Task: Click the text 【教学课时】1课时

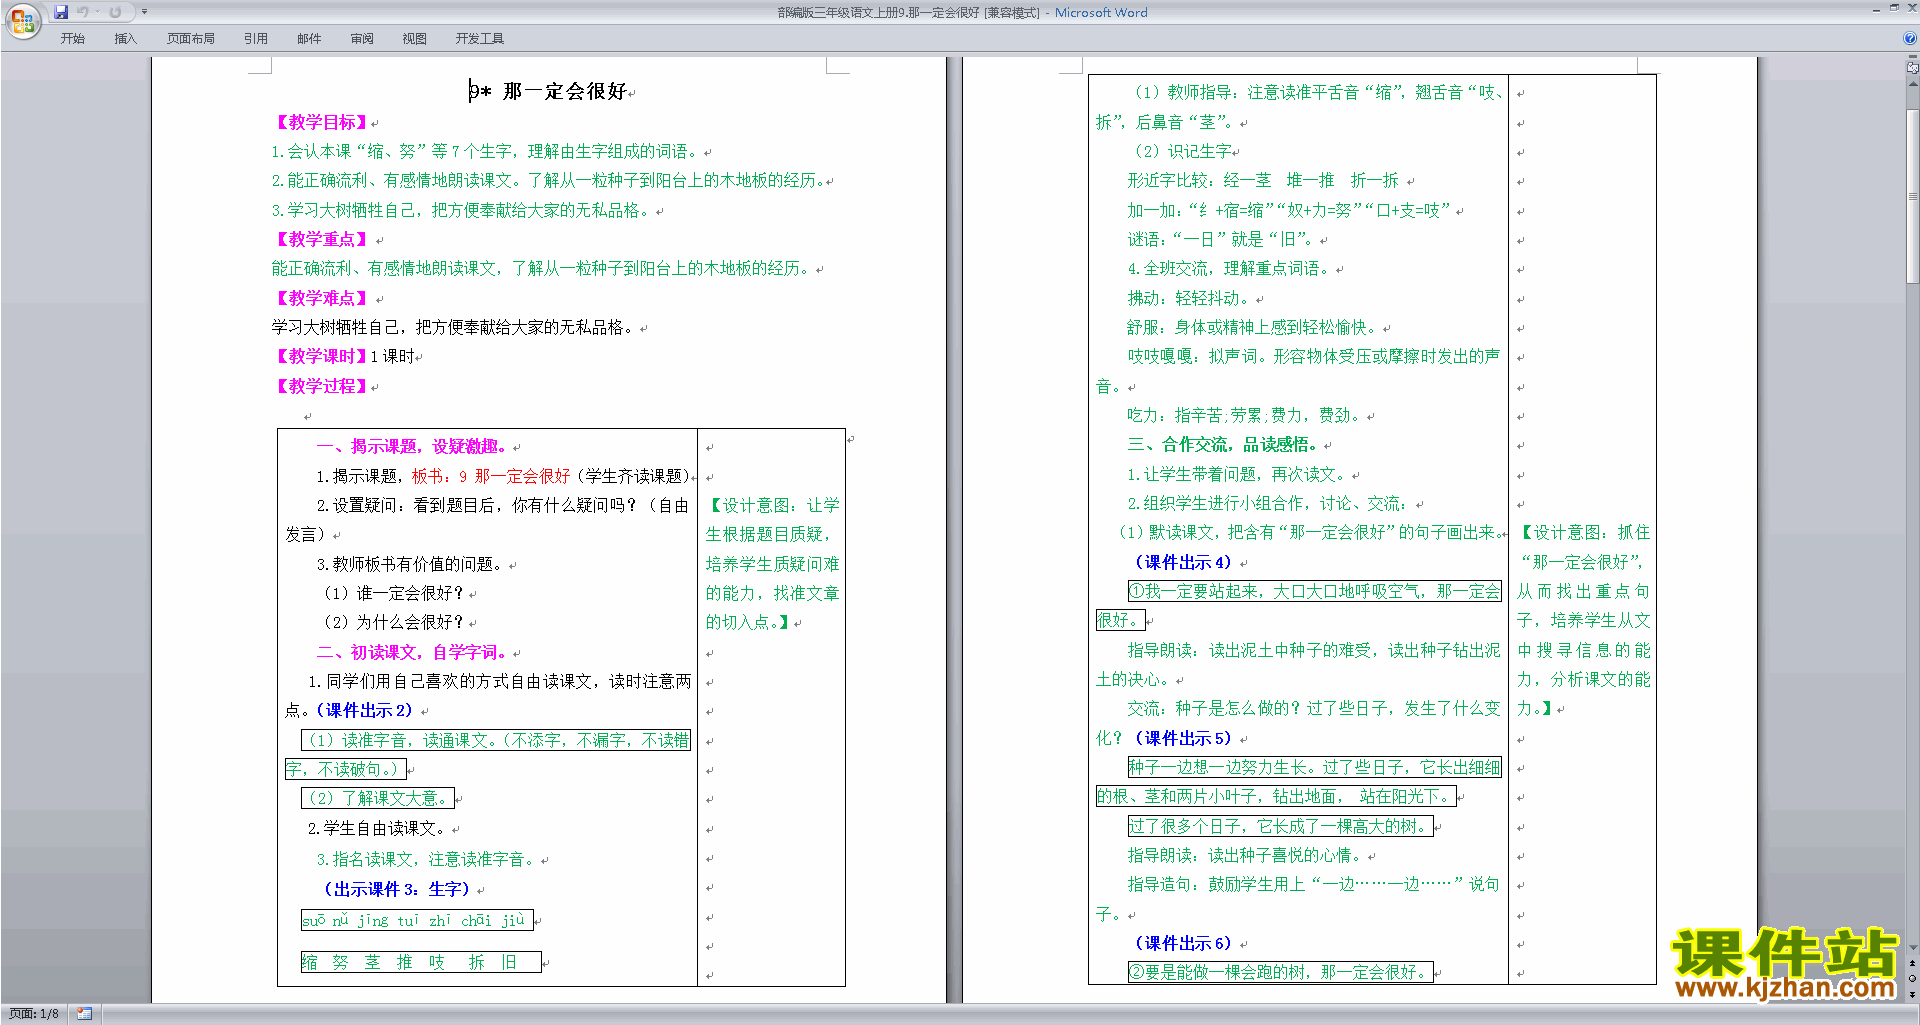Action: [343, 356]
